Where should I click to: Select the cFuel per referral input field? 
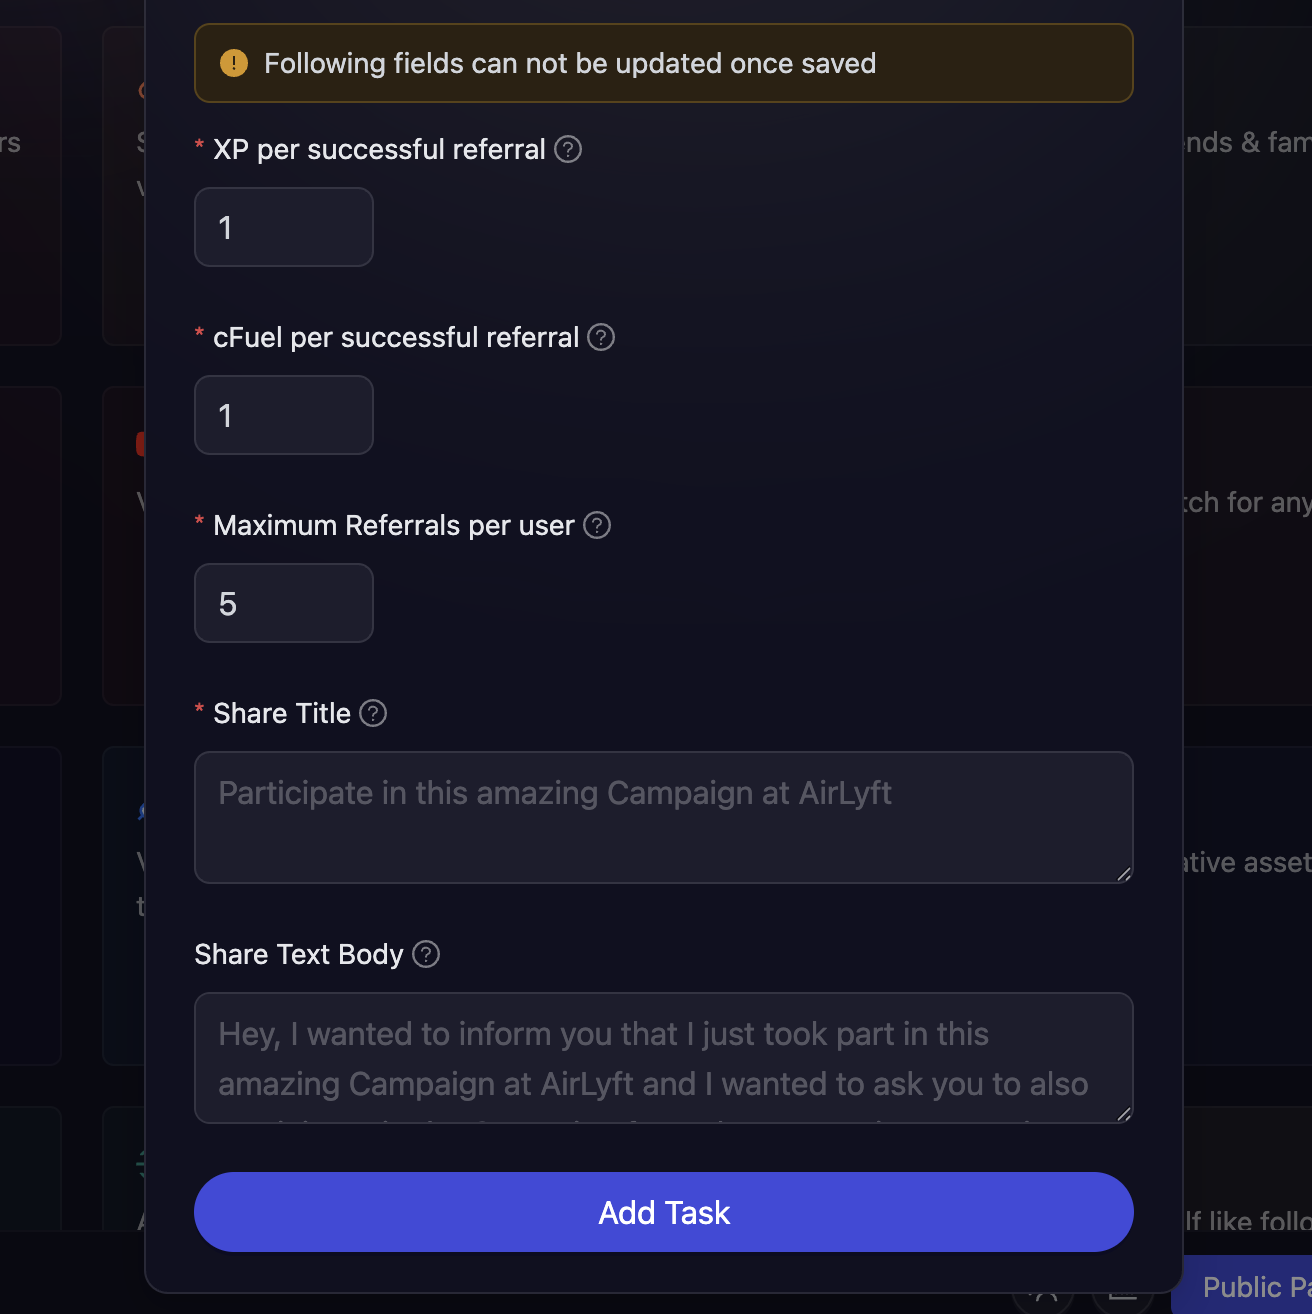coord(283,415)
